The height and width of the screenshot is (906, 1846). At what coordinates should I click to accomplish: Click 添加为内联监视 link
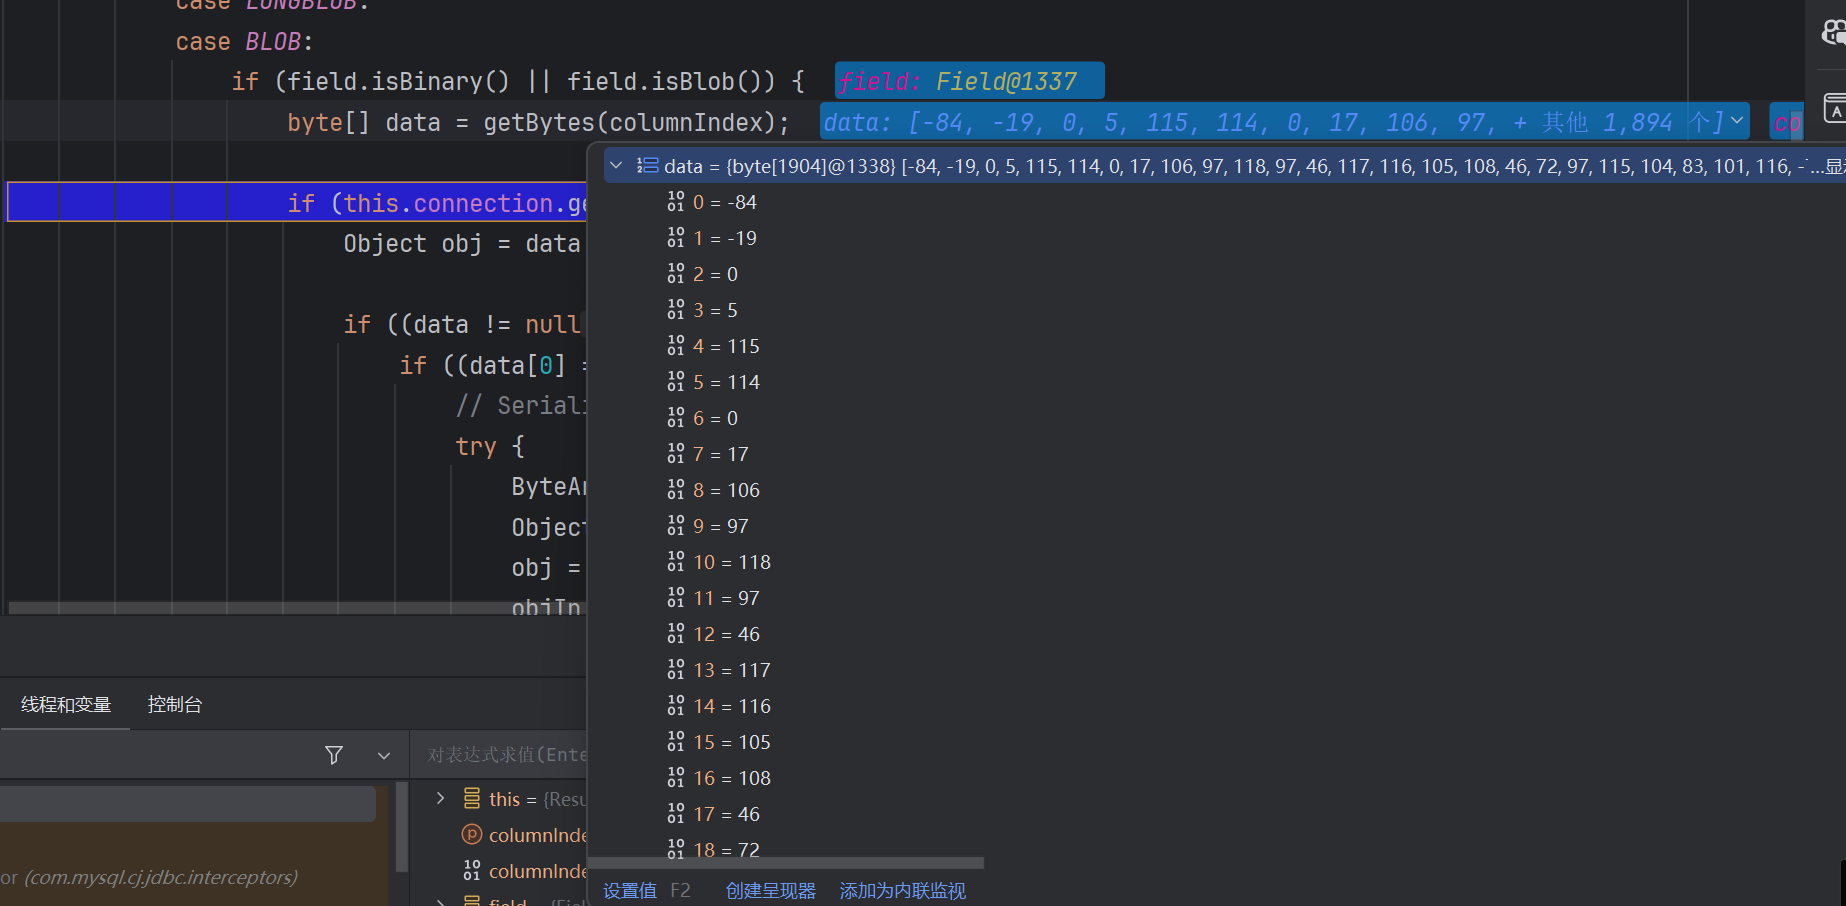pos(903,891)
